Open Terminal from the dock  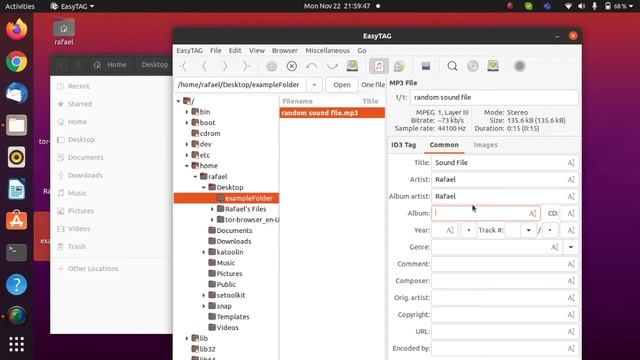coord(17,252)
